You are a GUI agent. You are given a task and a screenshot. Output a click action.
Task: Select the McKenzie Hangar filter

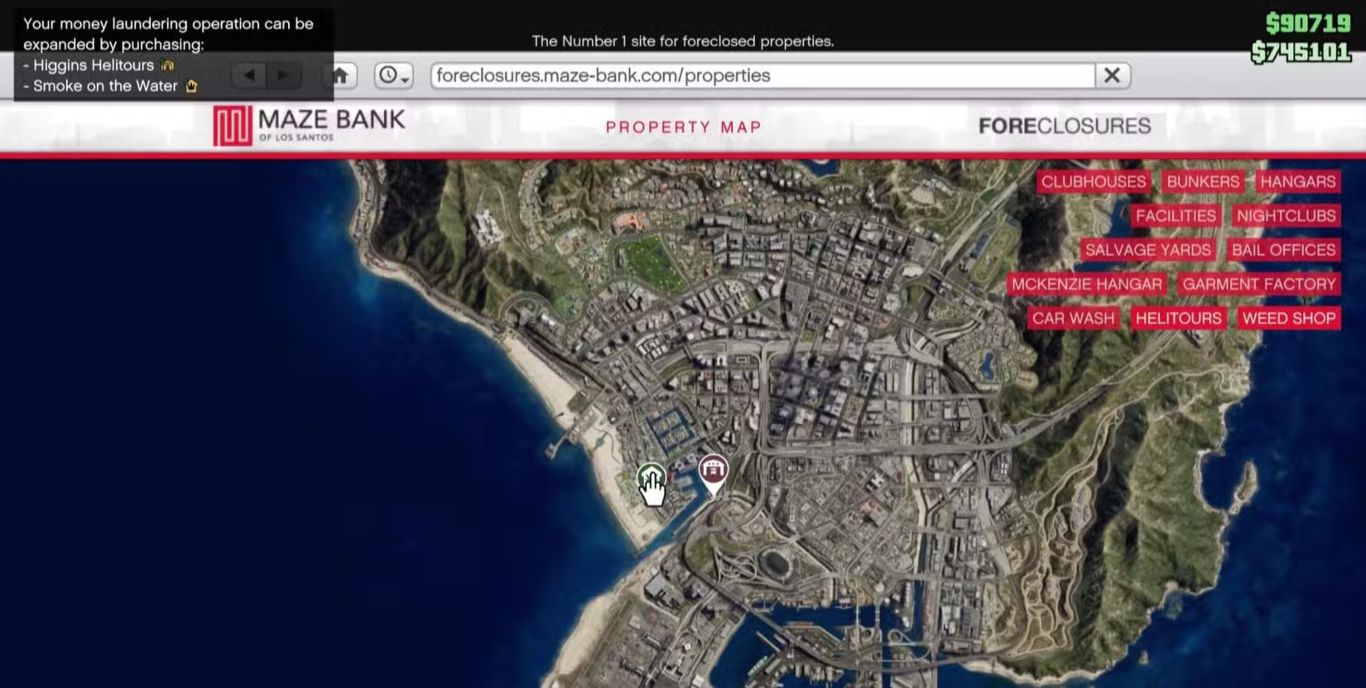[1087, 284]
